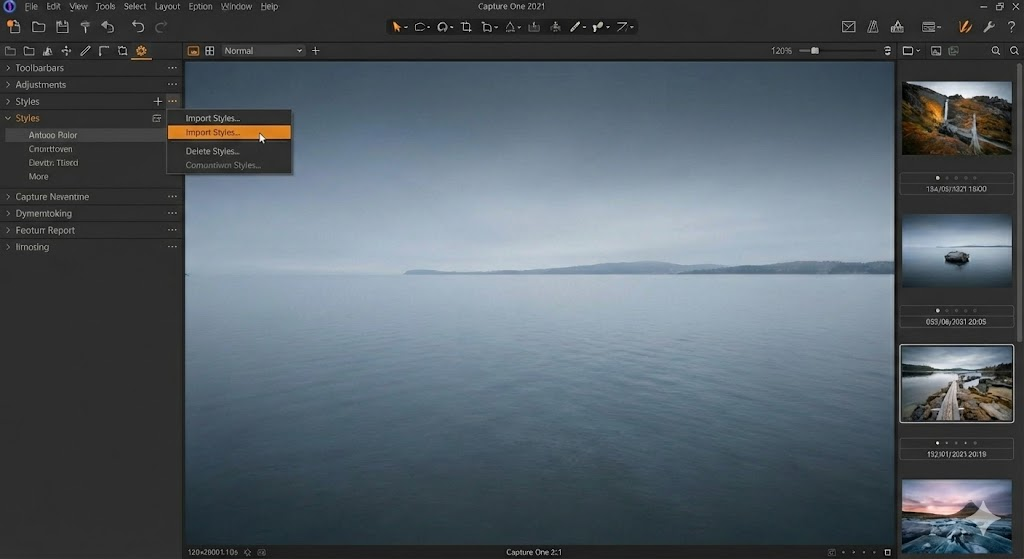Select the lone rock in sea thumbnail
Screen dimensions: 1024x559
(957, 251)
